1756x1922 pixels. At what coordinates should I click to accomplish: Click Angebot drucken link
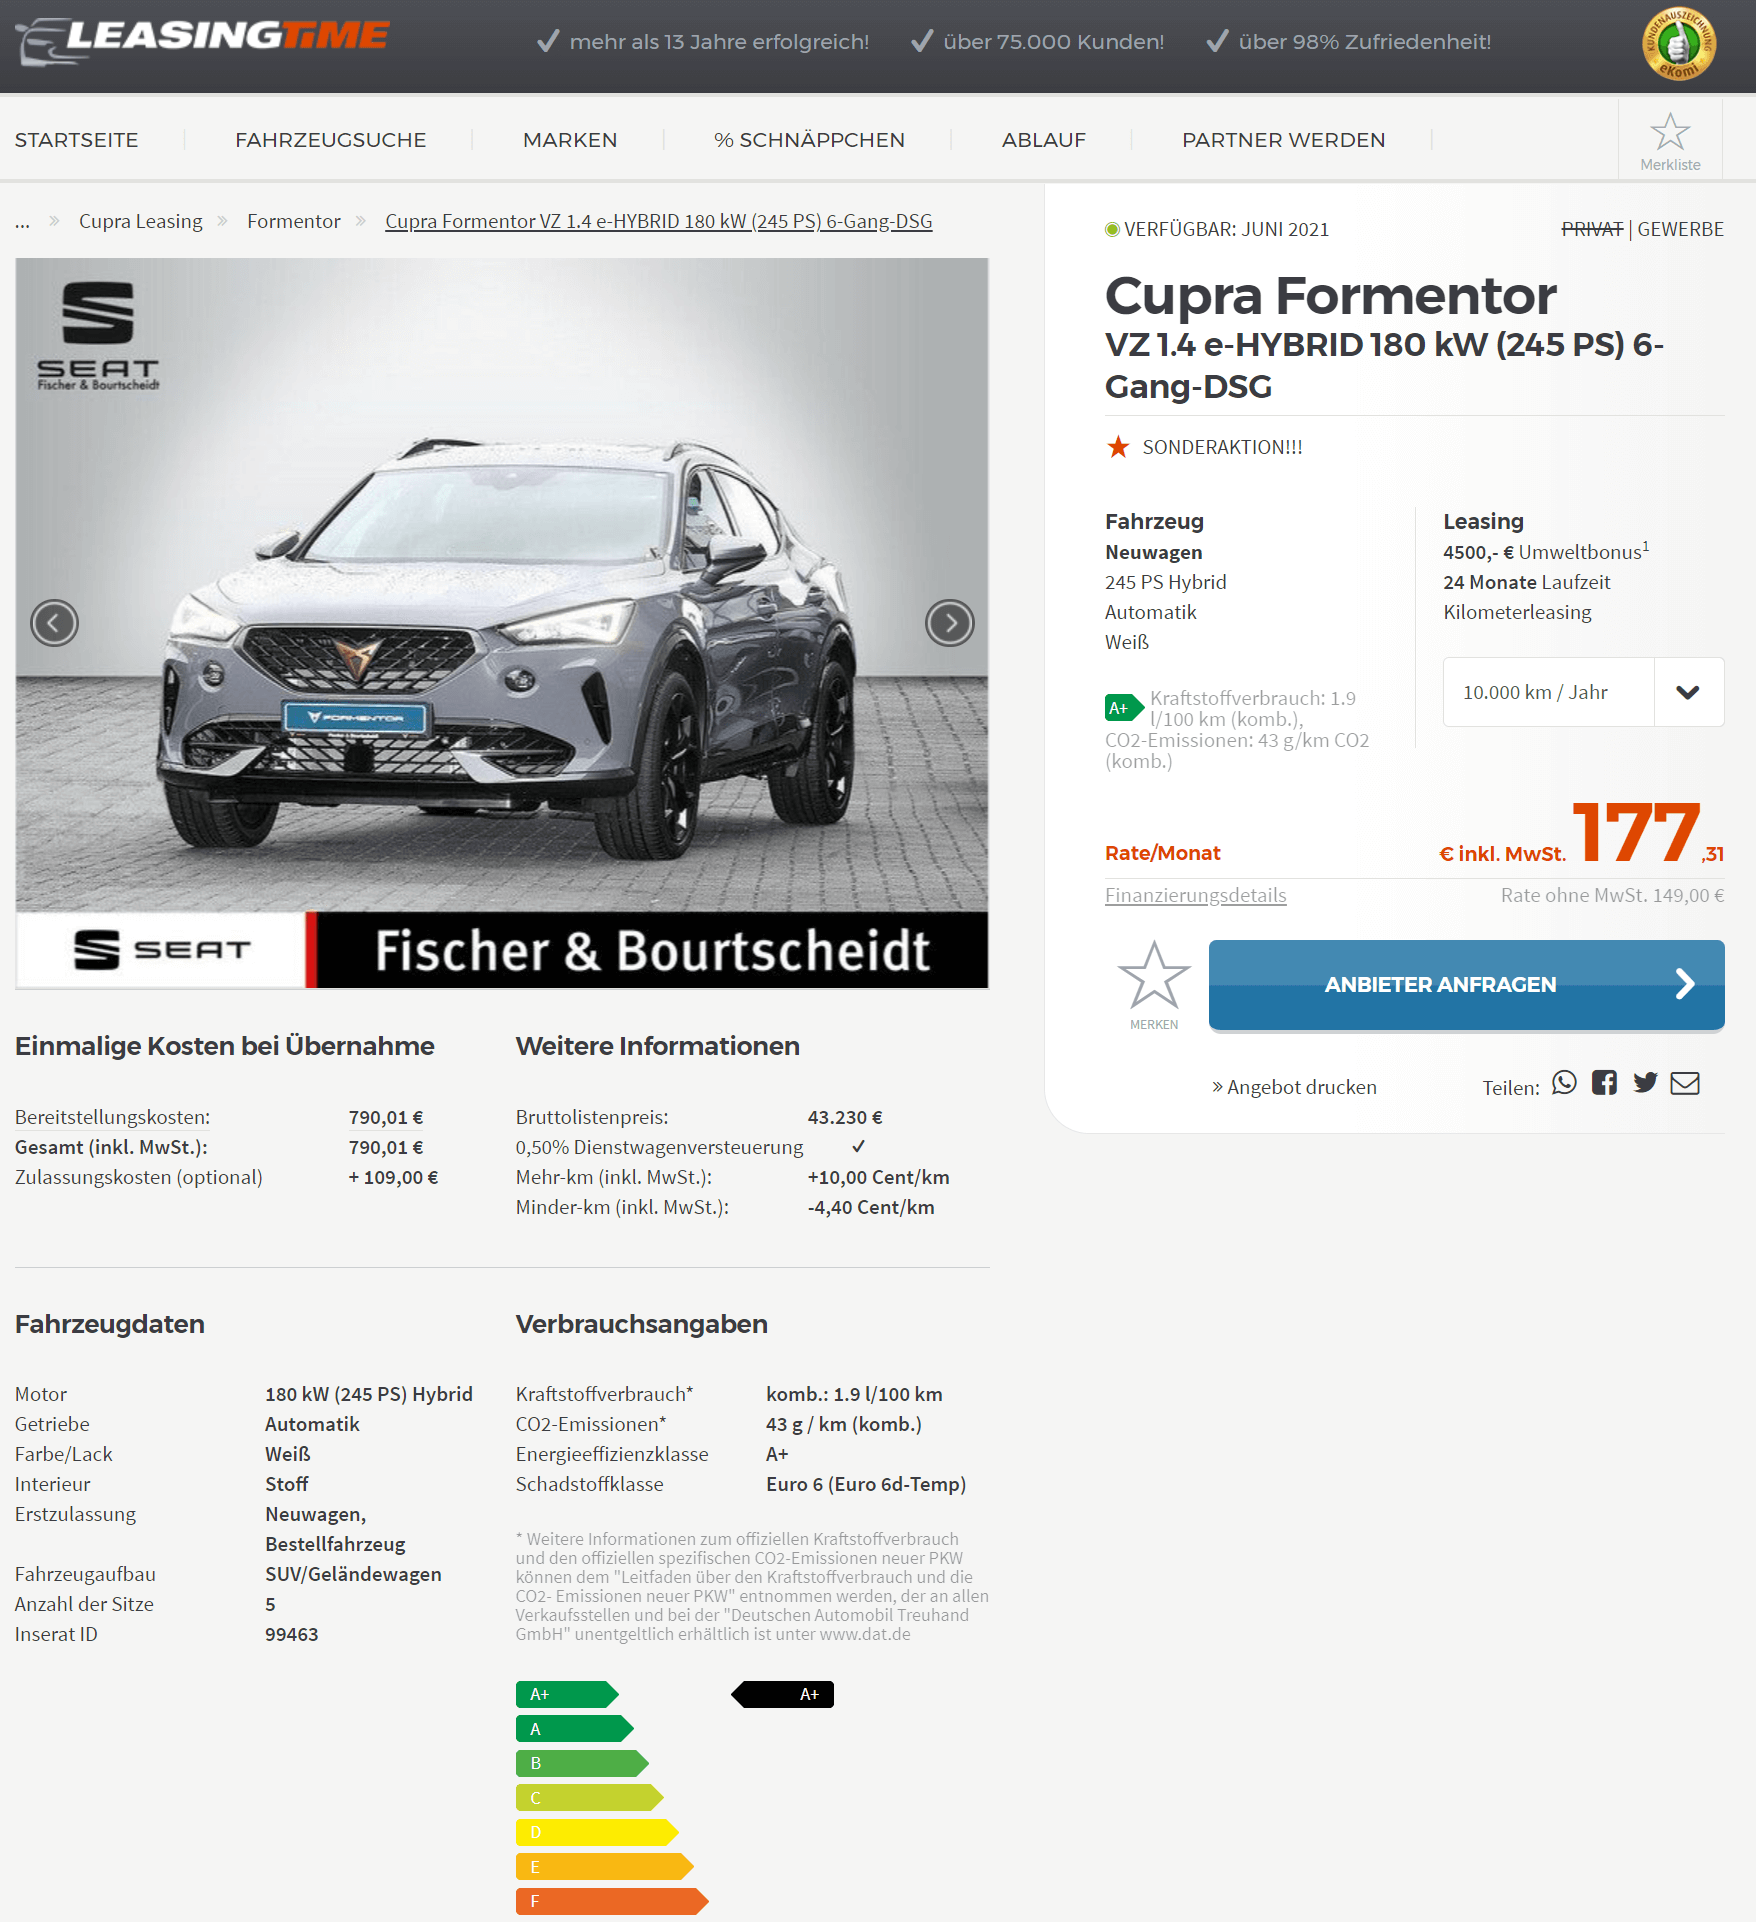[1294, 1087]
